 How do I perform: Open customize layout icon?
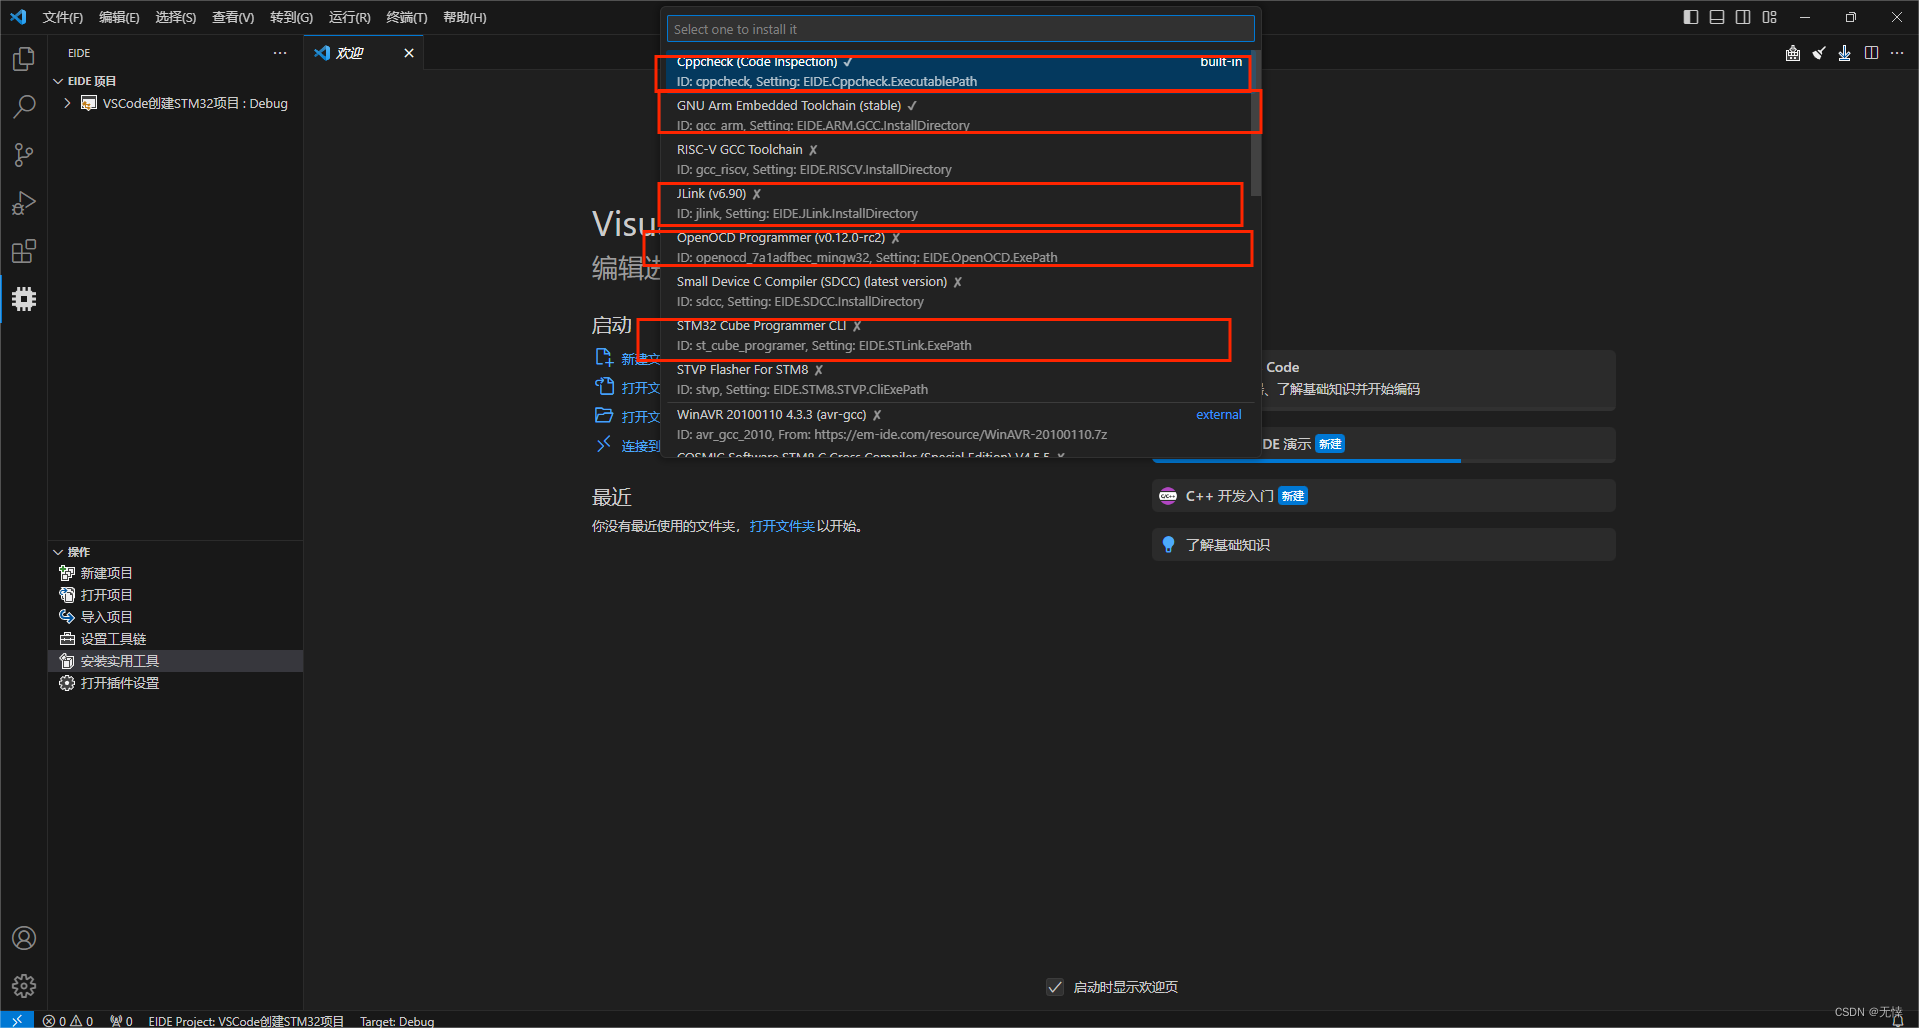pyautogui.click(x=1770, y=17)
